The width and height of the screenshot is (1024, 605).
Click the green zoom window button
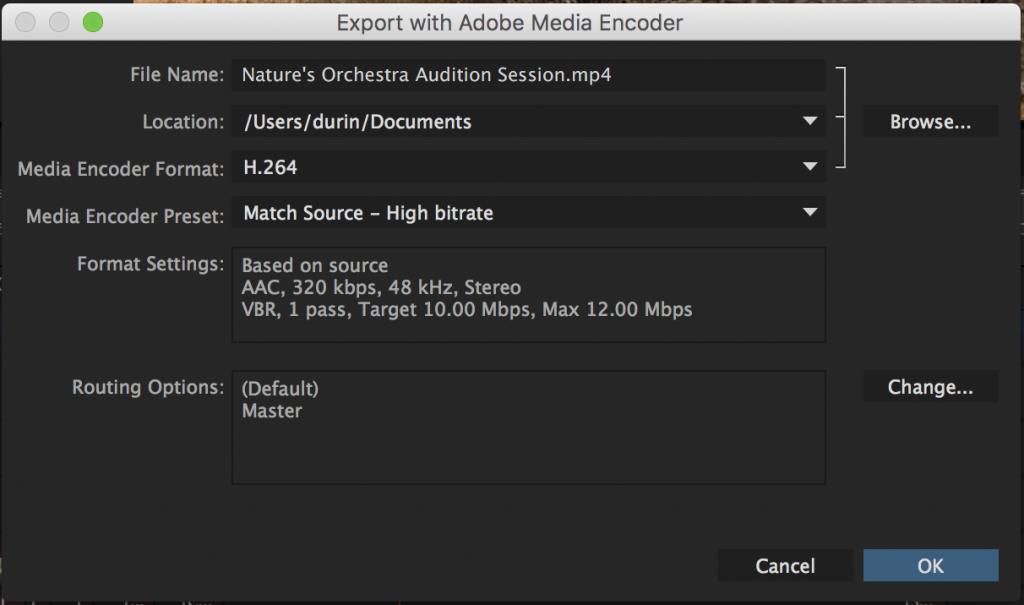pyautogui.click(x=92, y=21)
